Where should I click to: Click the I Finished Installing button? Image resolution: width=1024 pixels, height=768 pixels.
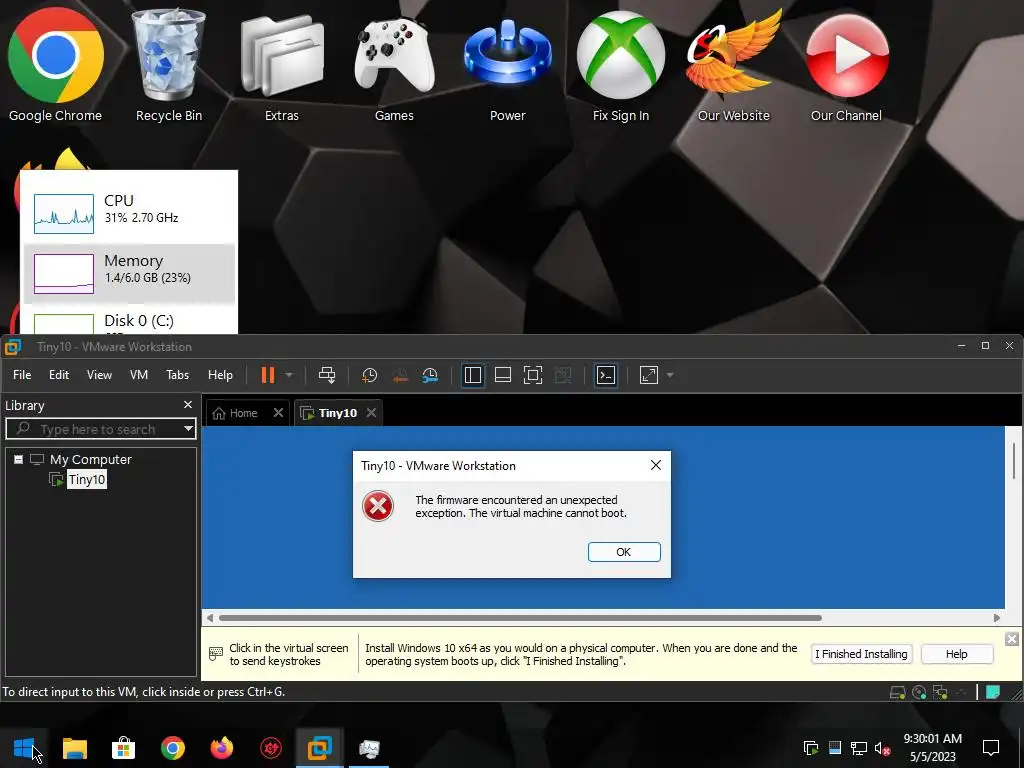[861, 654]
